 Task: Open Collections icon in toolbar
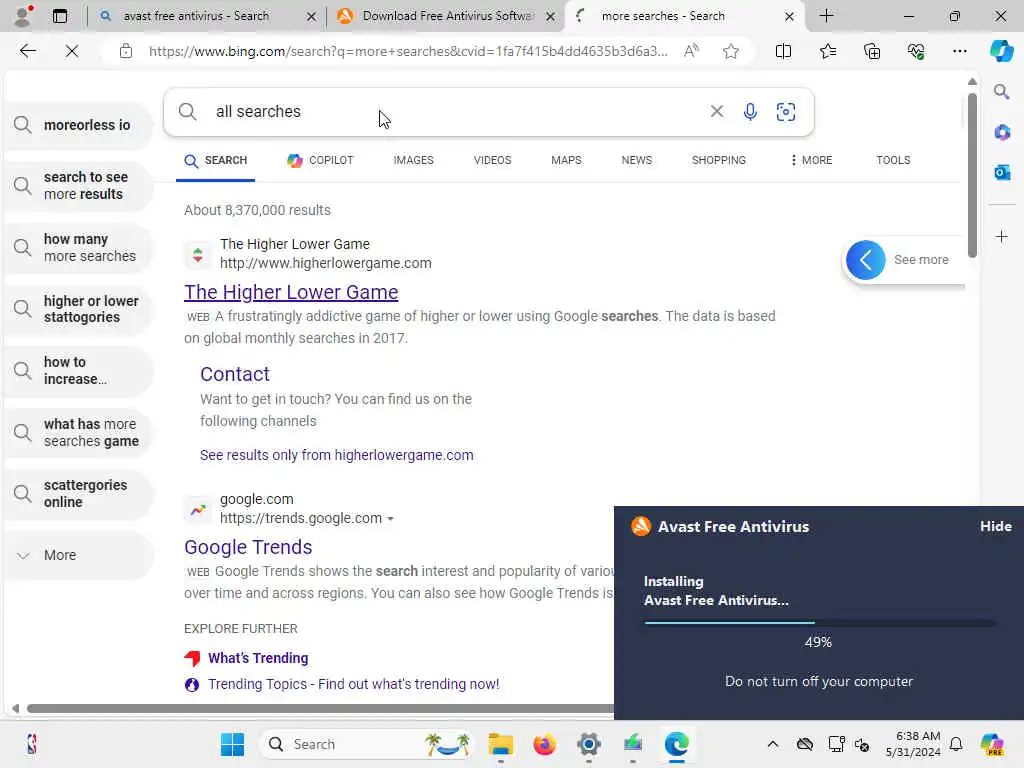click(872, 51)
